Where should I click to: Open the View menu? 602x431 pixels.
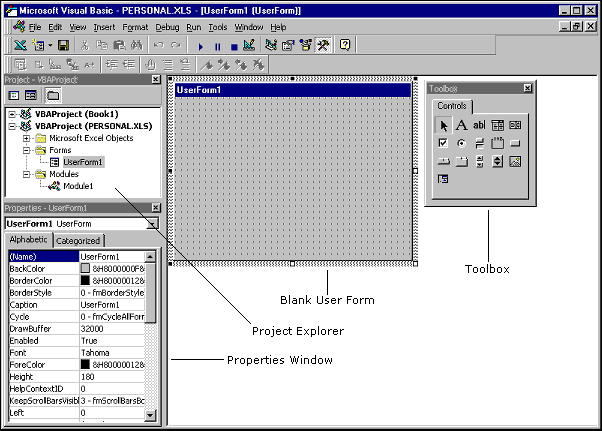pyautogui.click(x=78, y=27)
